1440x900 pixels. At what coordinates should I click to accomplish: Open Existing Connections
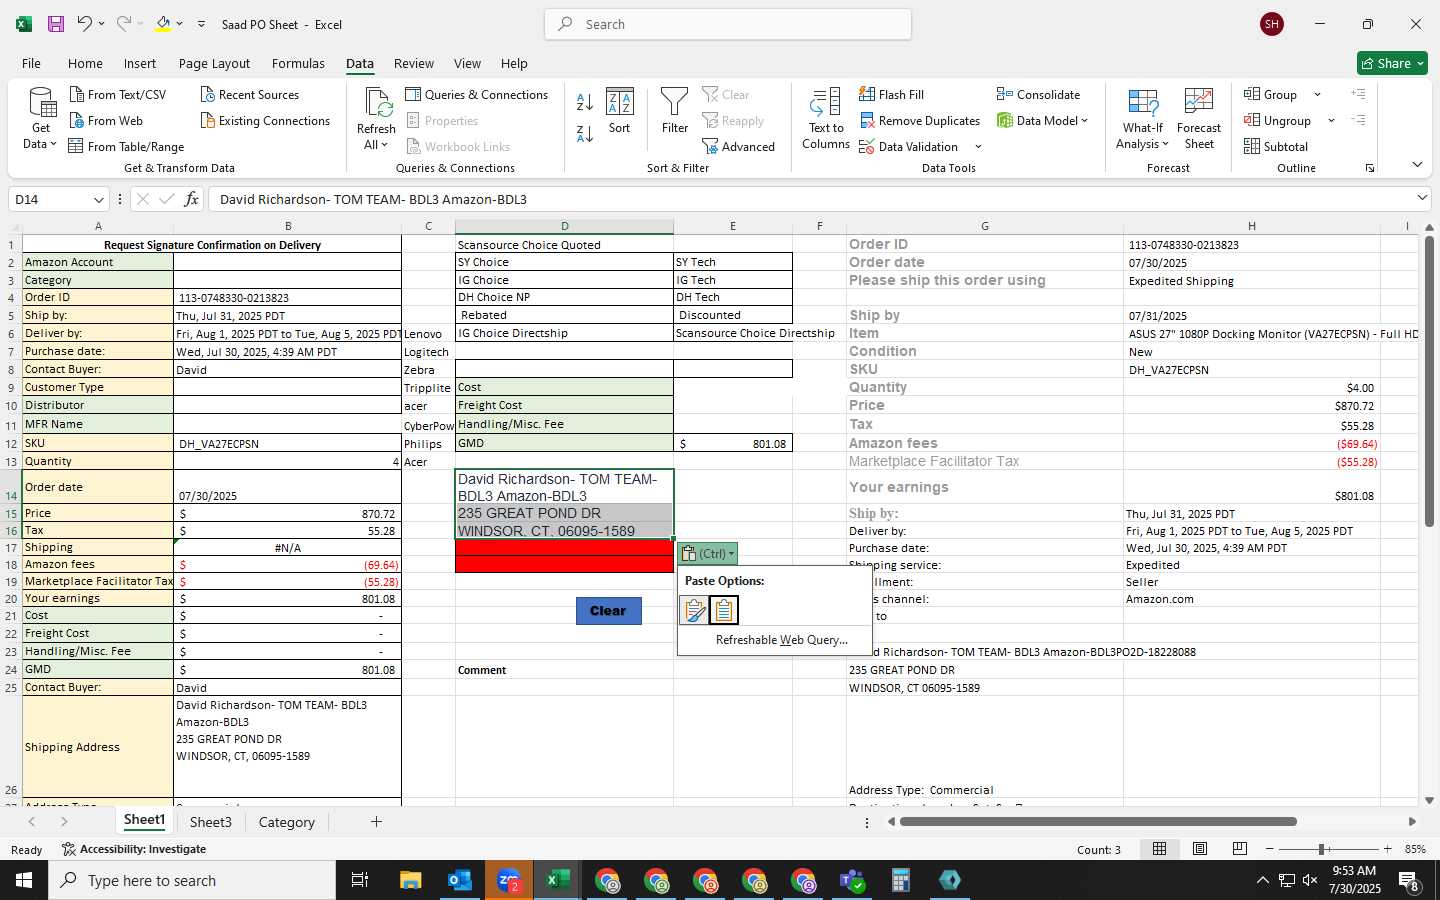tap(265, 120)
